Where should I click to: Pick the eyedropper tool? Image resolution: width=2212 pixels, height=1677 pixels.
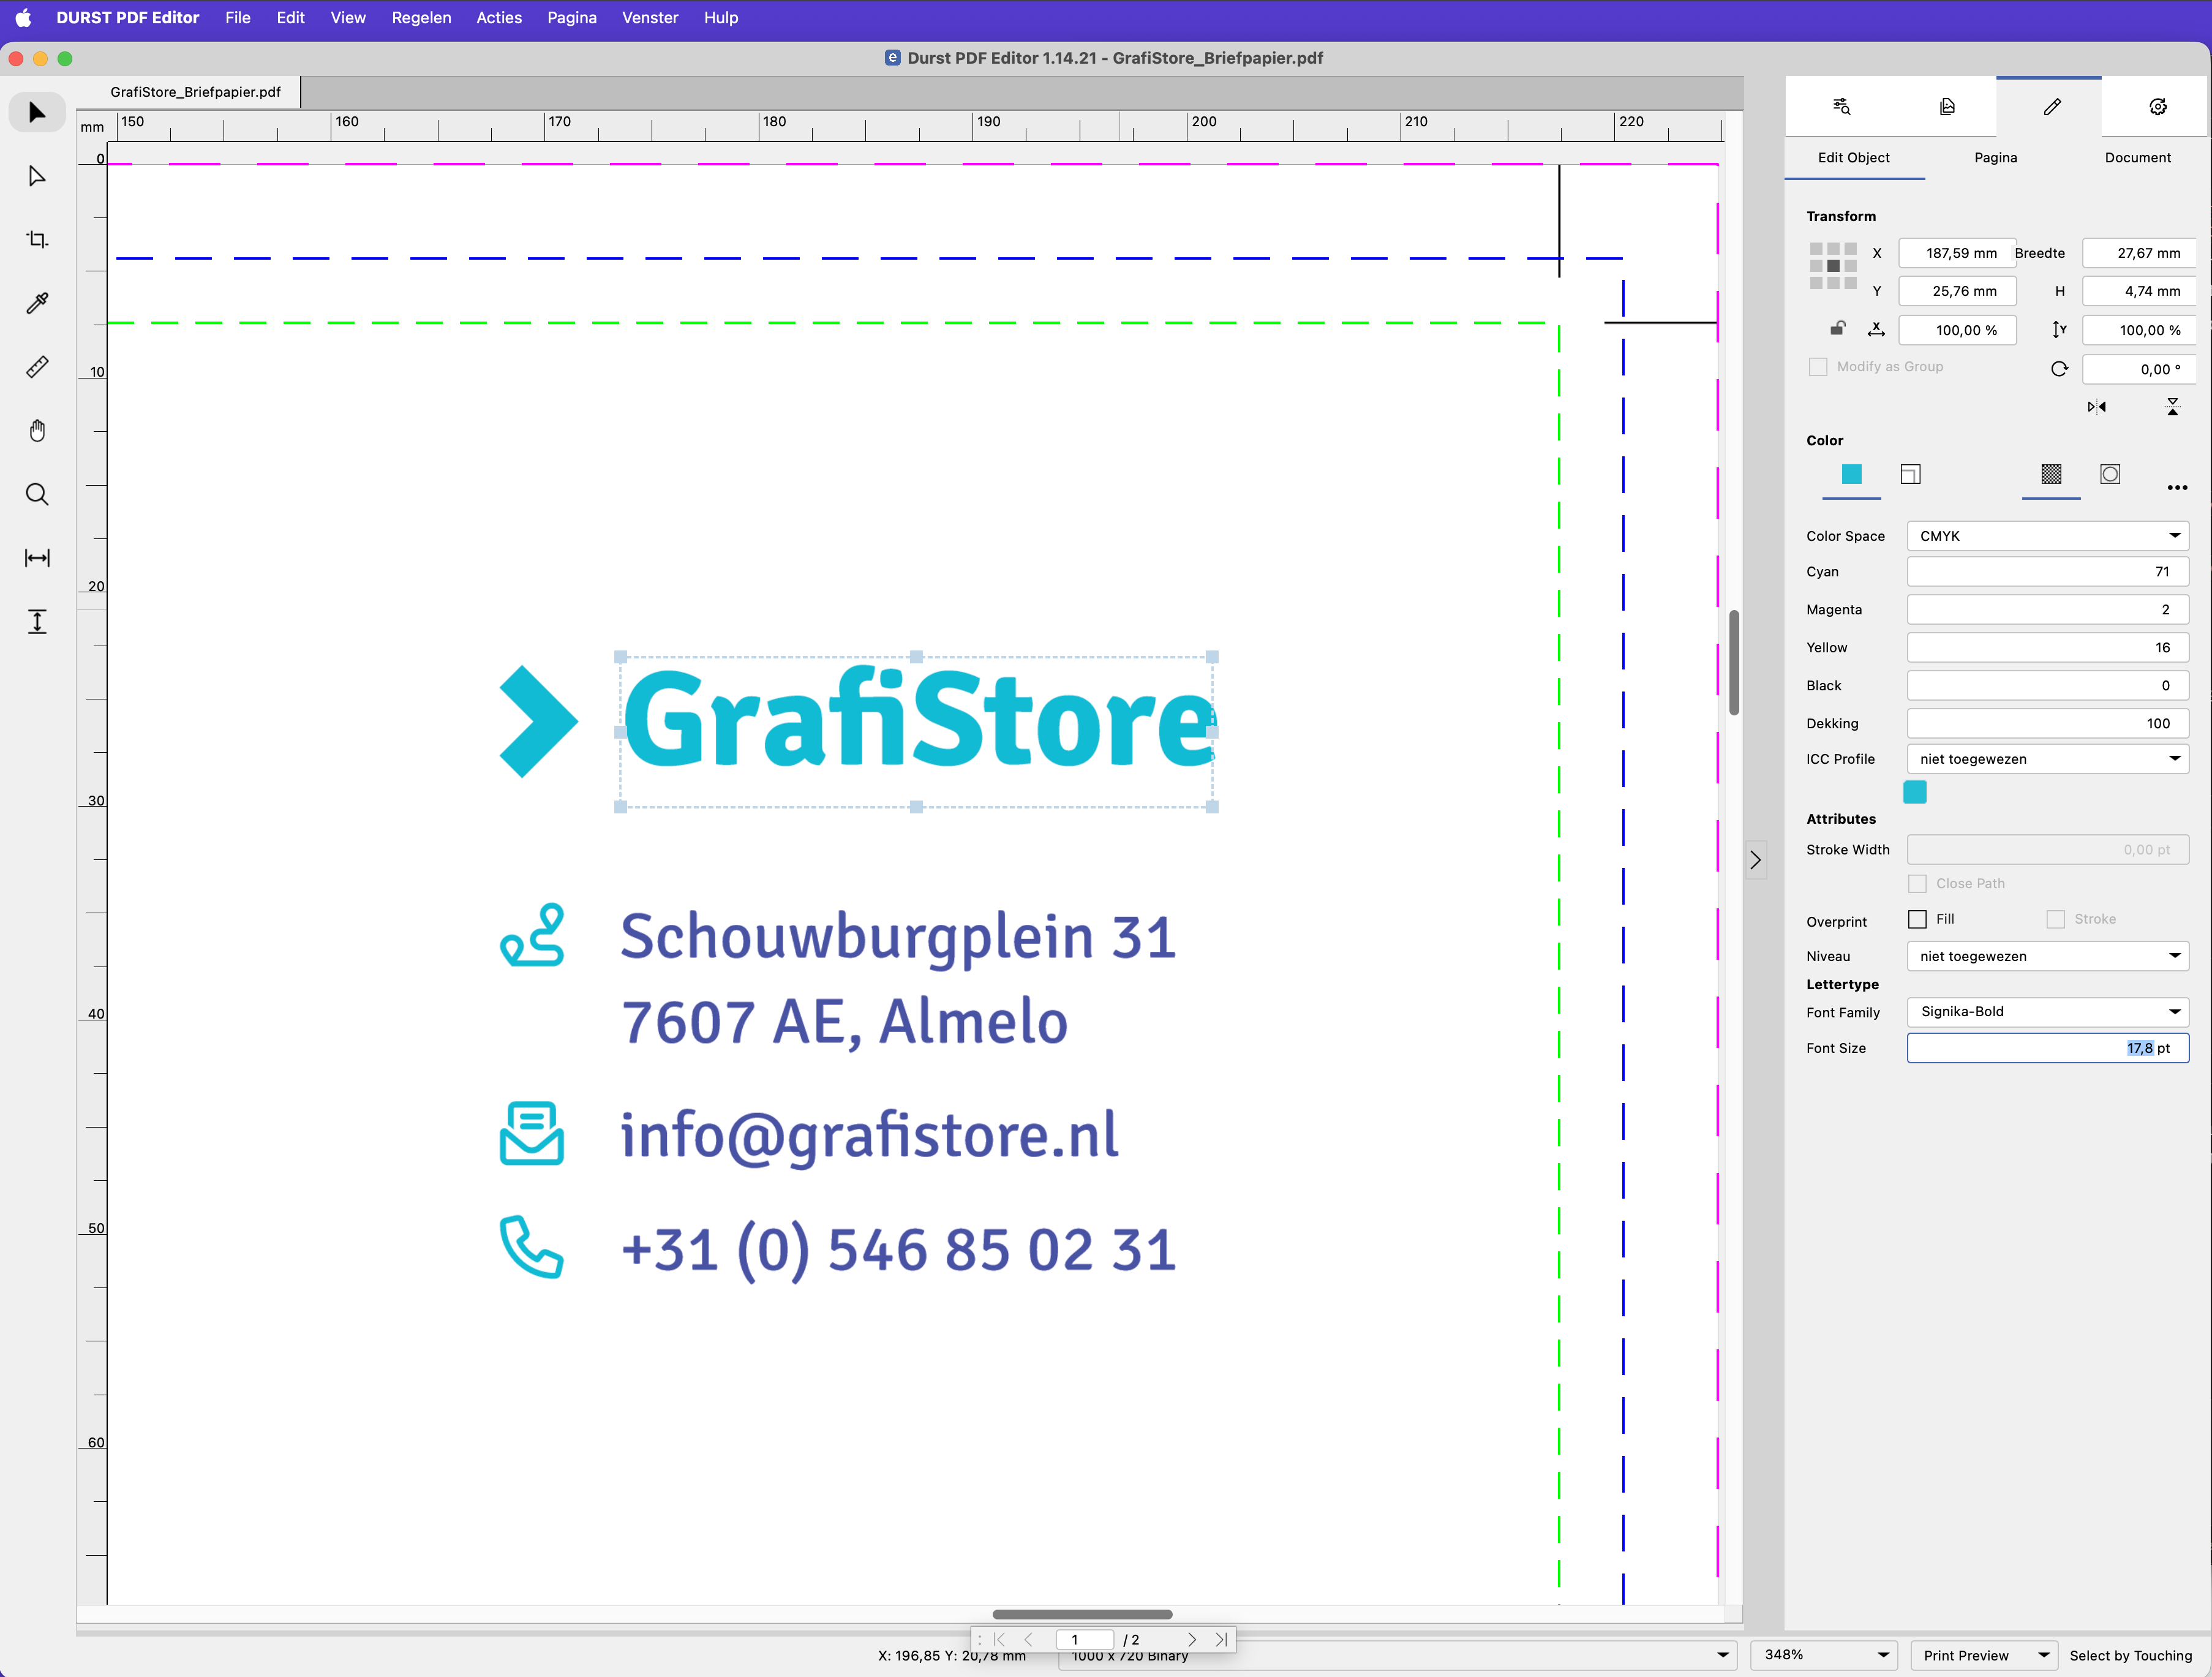point(37,303)
